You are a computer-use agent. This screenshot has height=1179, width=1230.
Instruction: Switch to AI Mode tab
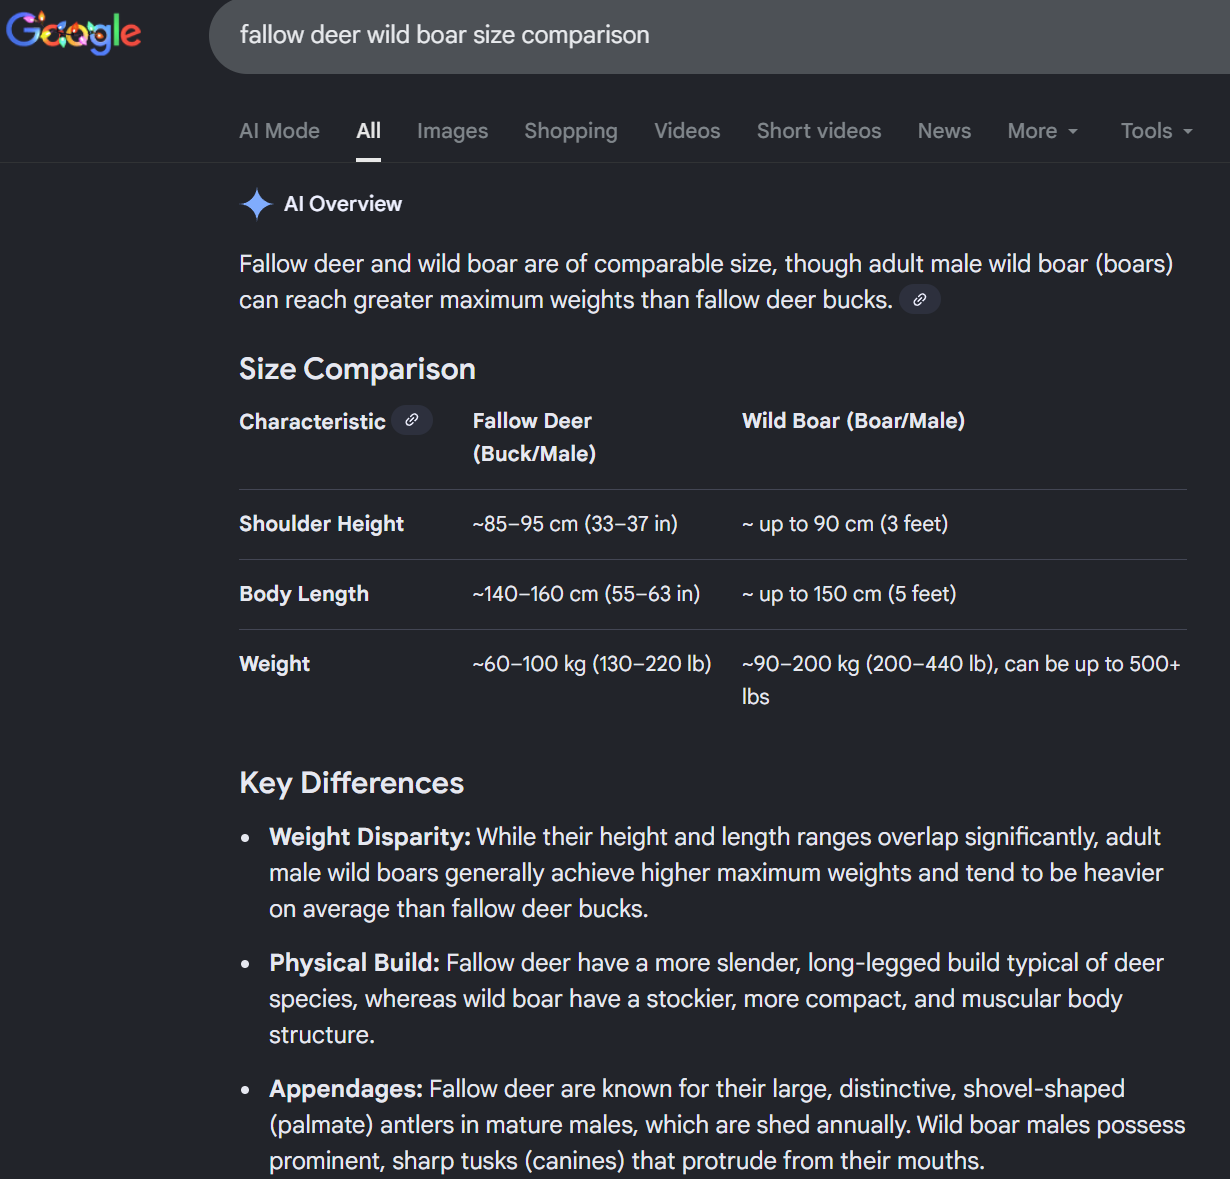279,131
